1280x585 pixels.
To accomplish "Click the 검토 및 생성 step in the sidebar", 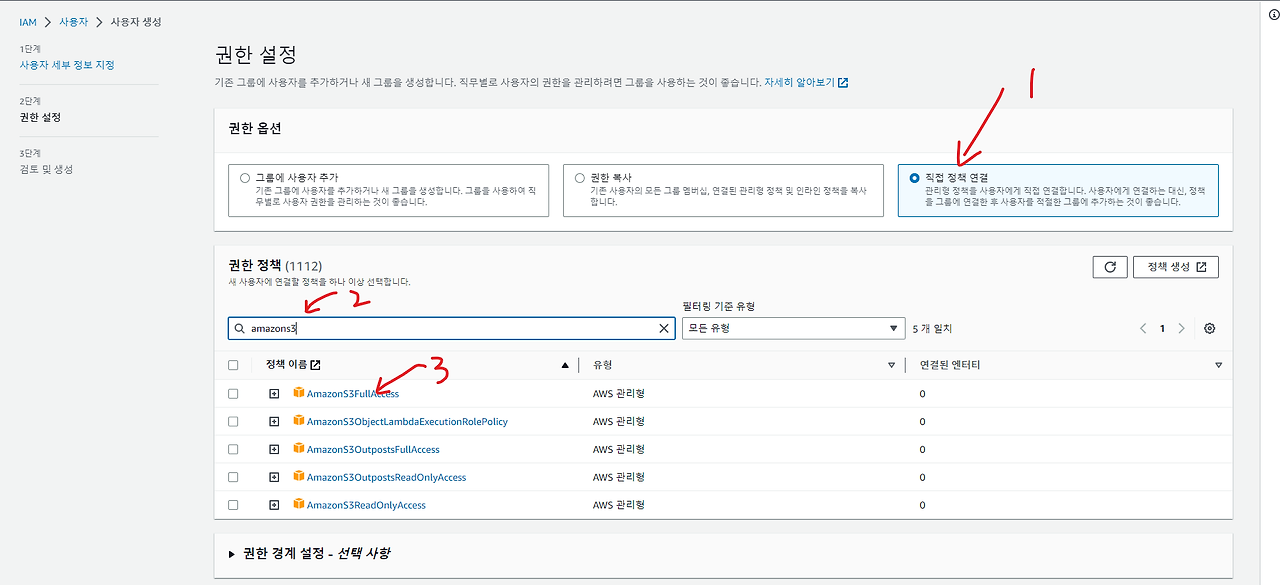I will [x=46, y=169].
